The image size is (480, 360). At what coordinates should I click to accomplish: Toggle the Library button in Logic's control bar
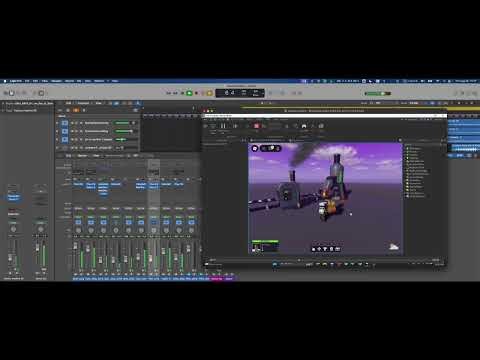[5, 93]
